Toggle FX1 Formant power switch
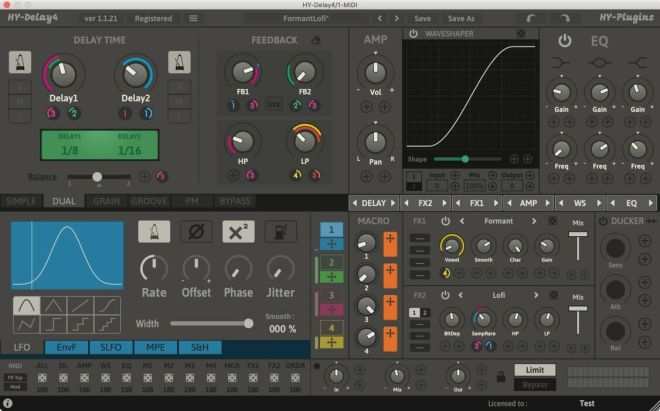Viewport: 660px width, 411px height. (445, 220)
